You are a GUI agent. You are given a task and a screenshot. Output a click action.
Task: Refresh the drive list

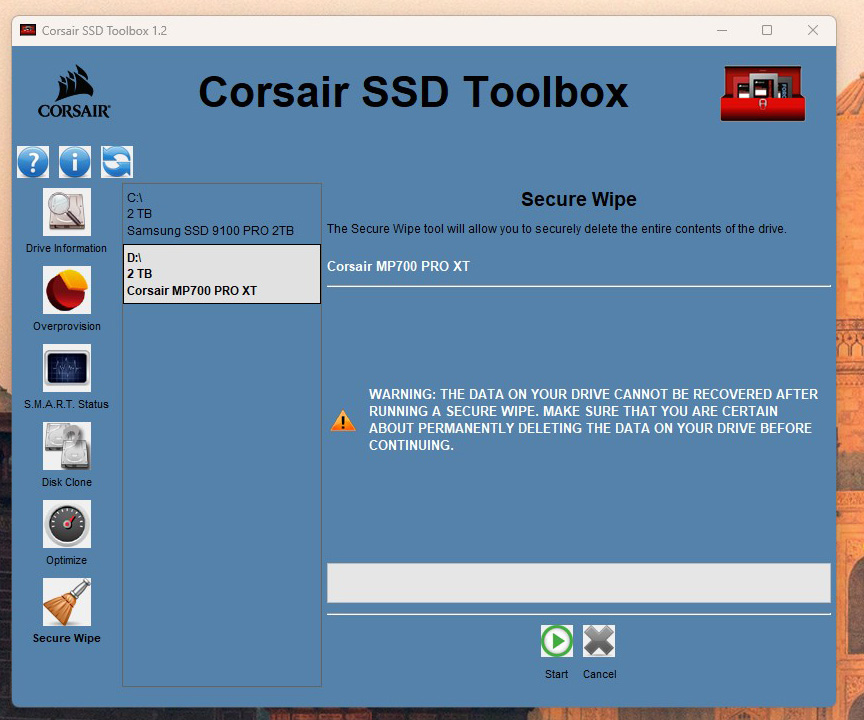117,162
